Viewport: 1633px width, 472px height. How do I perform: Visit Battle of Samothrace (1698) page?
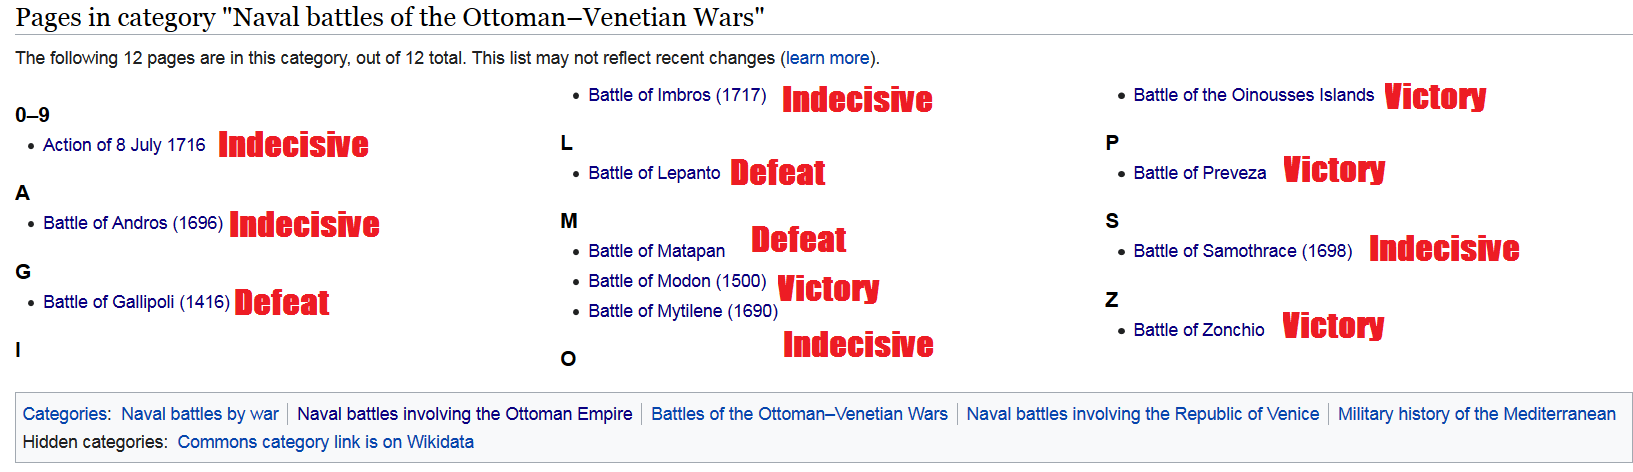pyautogui.click(x=1243, y=251)
